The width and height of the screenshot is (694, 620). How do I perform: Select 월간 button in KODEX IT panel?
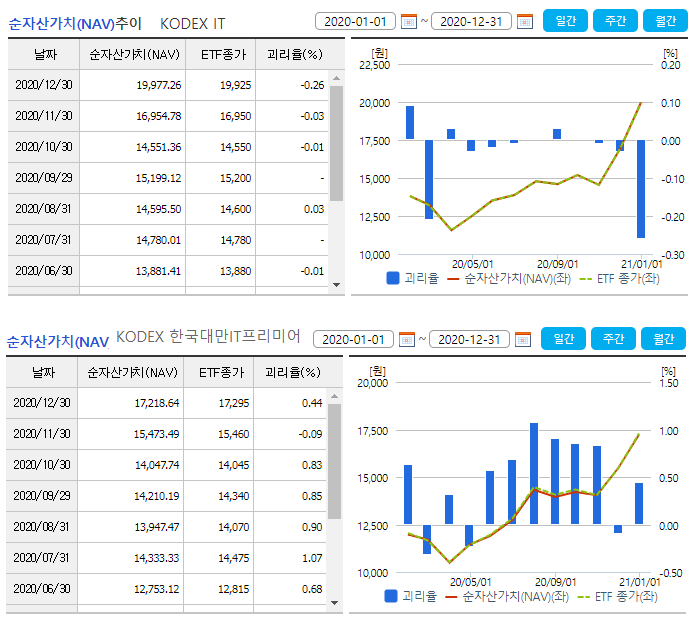tap(665, 21)
